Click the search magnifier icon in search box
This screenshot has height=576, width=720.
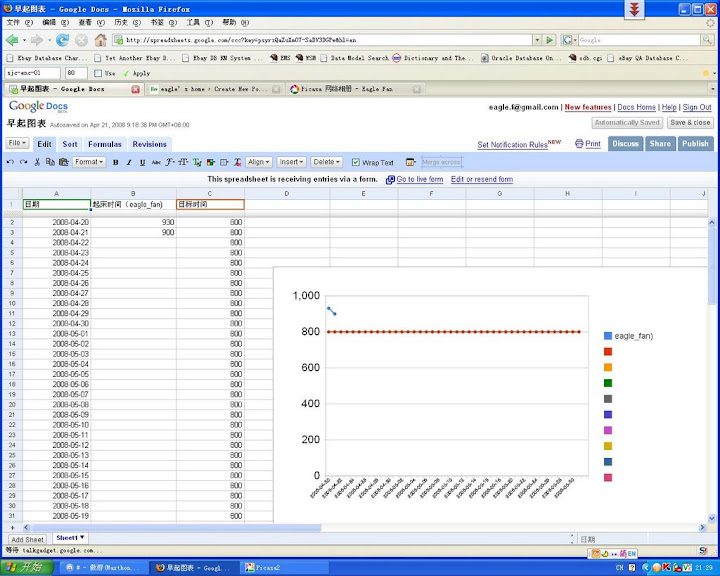[707, 40]
